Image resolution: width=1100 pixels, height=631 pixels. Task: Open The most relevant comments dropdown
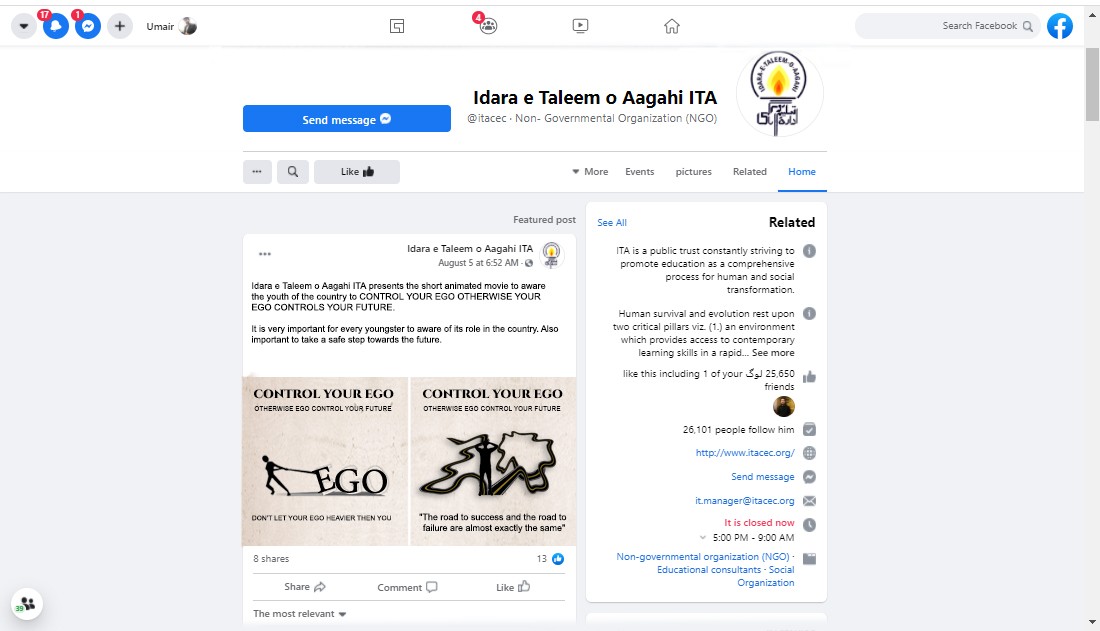tap(300, 613)
